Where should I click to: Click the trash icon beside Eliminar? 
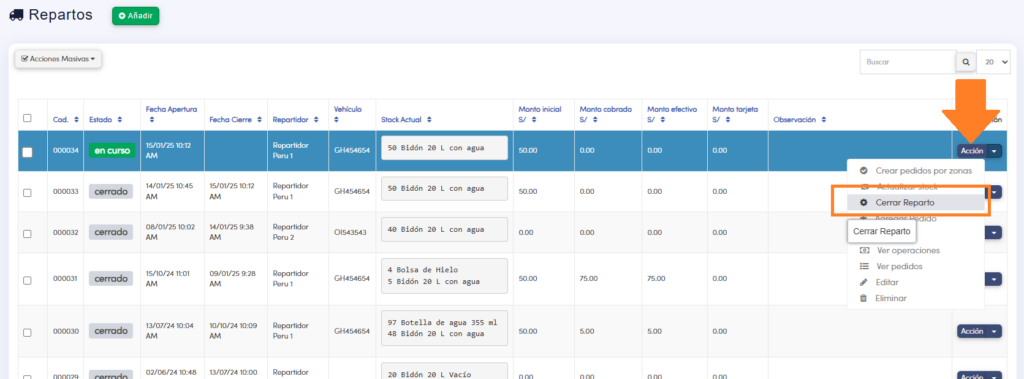pos(863,299)
